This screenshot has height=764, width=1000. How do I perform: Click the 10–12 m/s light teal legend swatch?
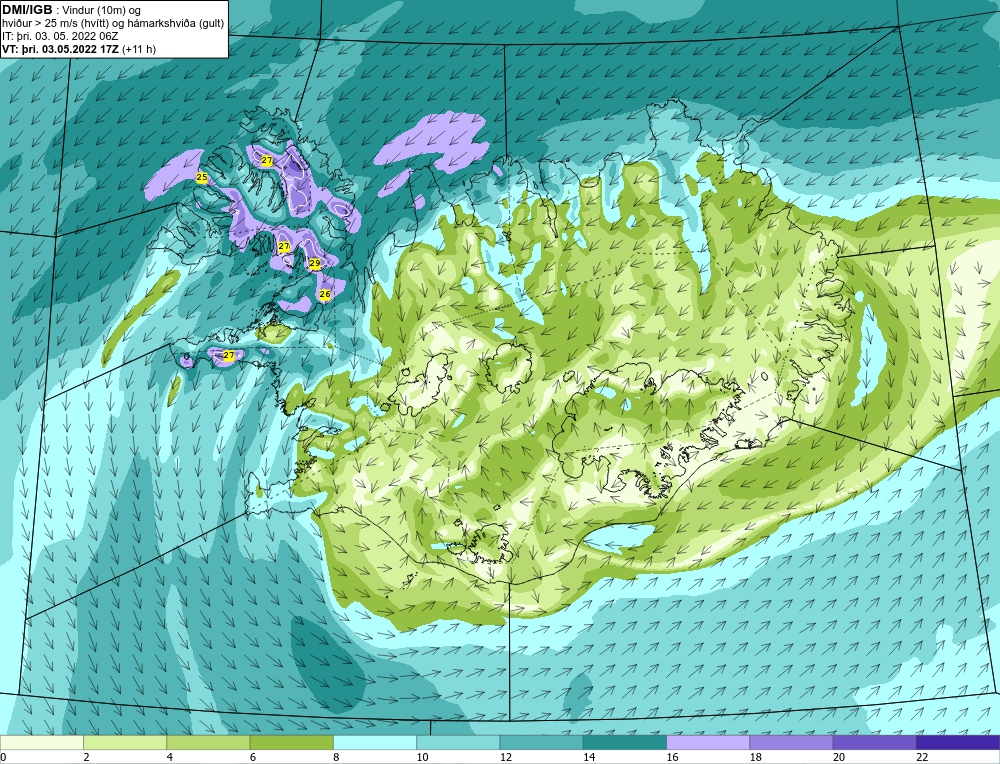[458, 743]
